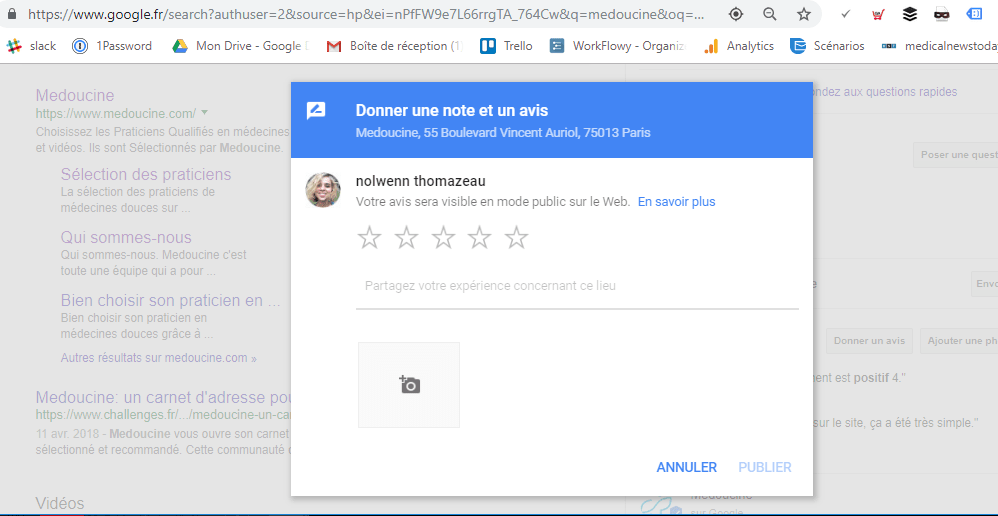Viewport: 998px width, 516px height.
Task: Open the Qui sommes-nous sitelink
Action: coord(126,238)
